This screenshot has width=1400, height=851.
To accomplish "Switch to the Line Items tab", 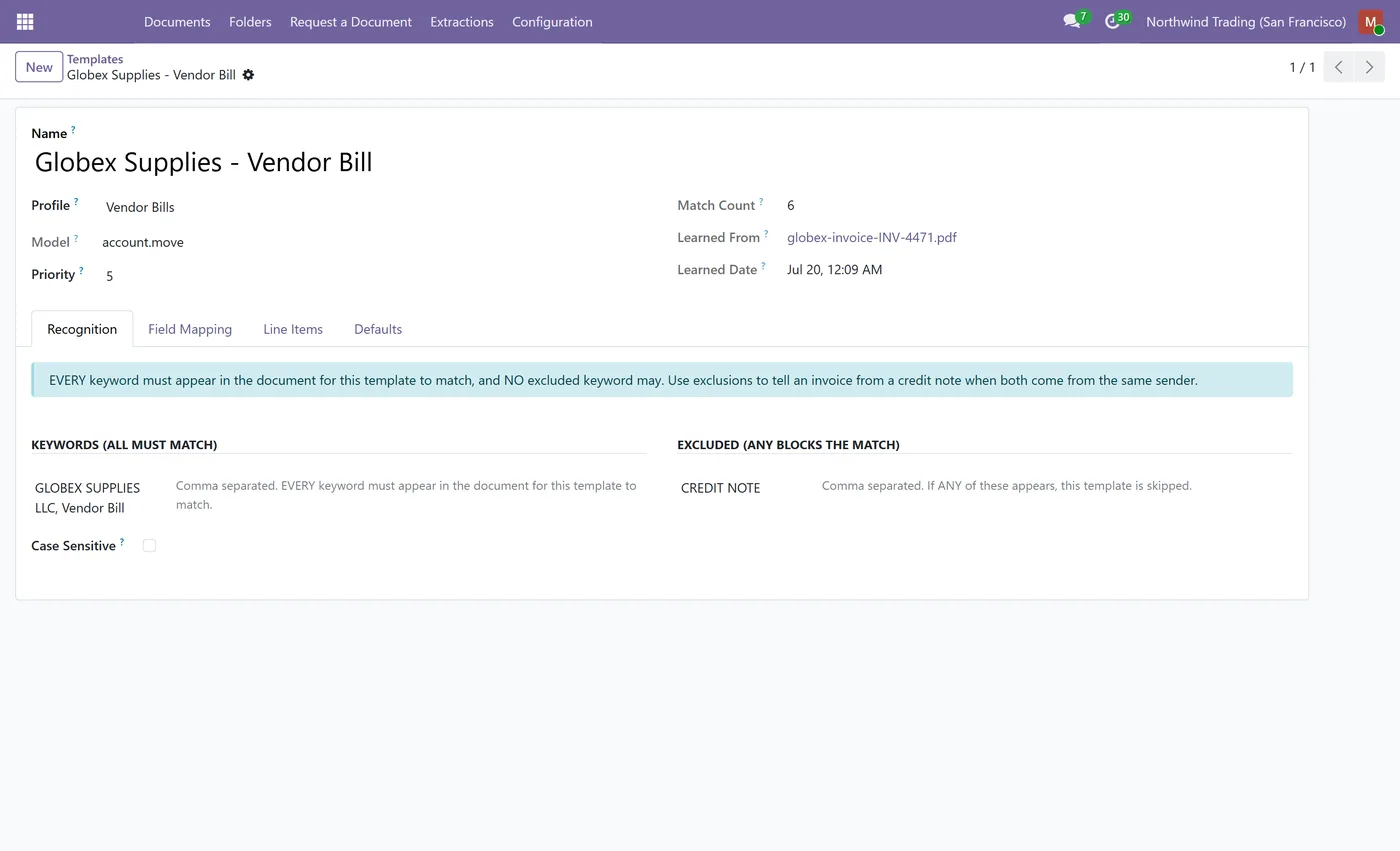I will [x=293, y=329].
